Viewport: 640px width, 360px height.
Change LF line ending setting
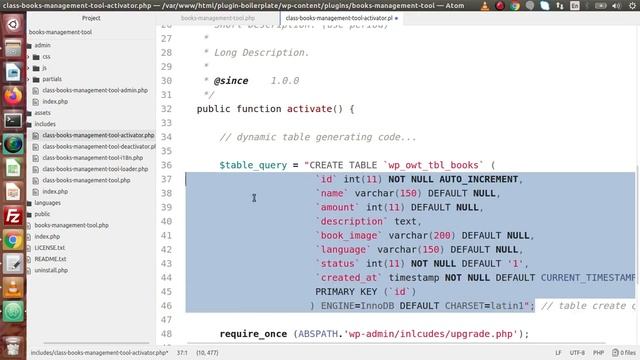coord(558,353)
